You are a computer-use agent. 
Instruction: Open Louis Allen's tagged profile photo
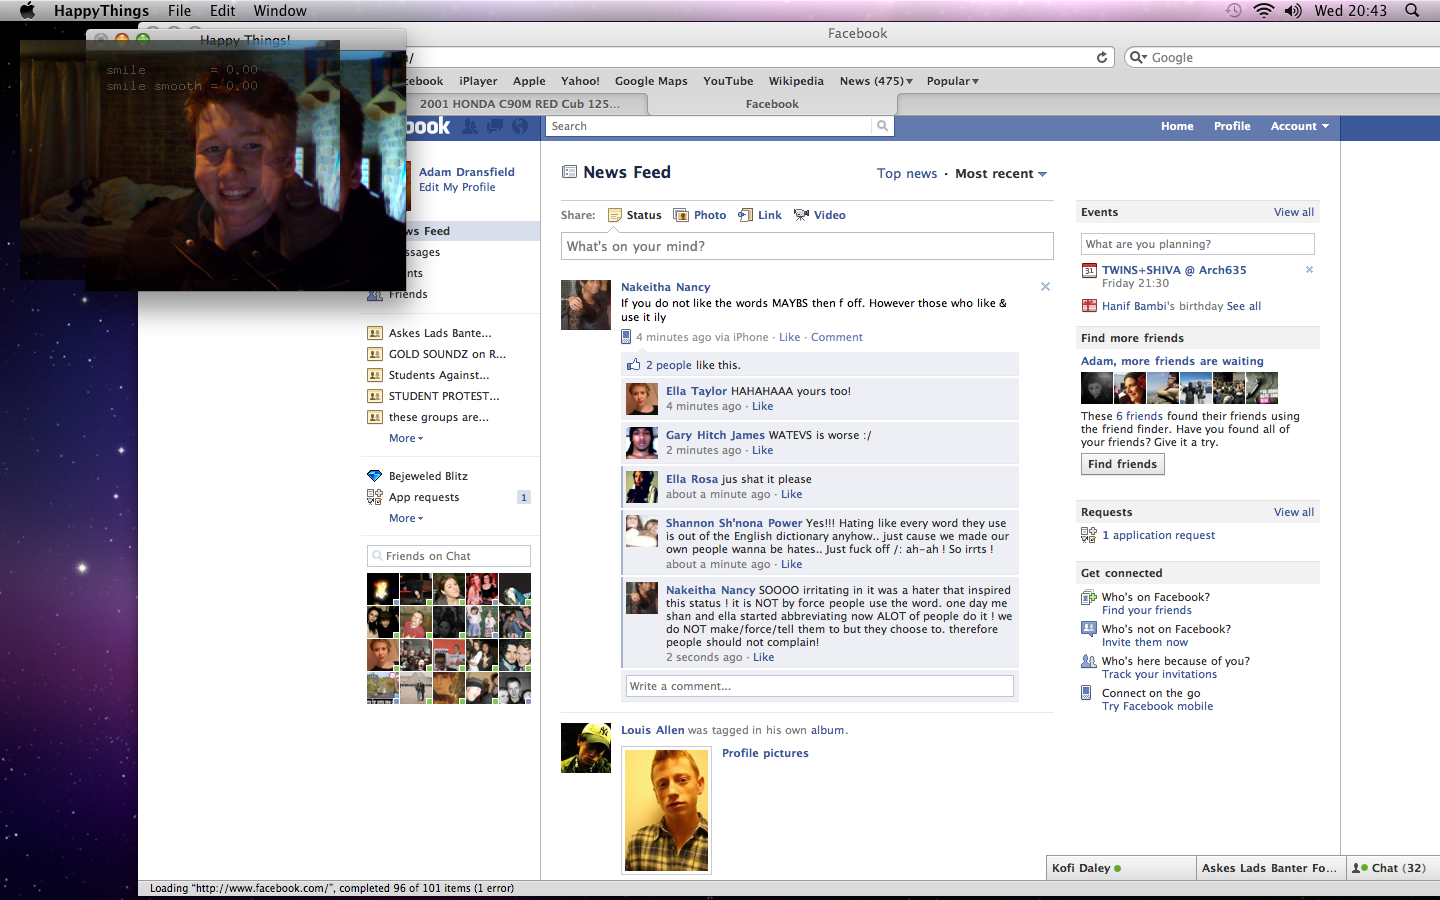coord(667,810)
